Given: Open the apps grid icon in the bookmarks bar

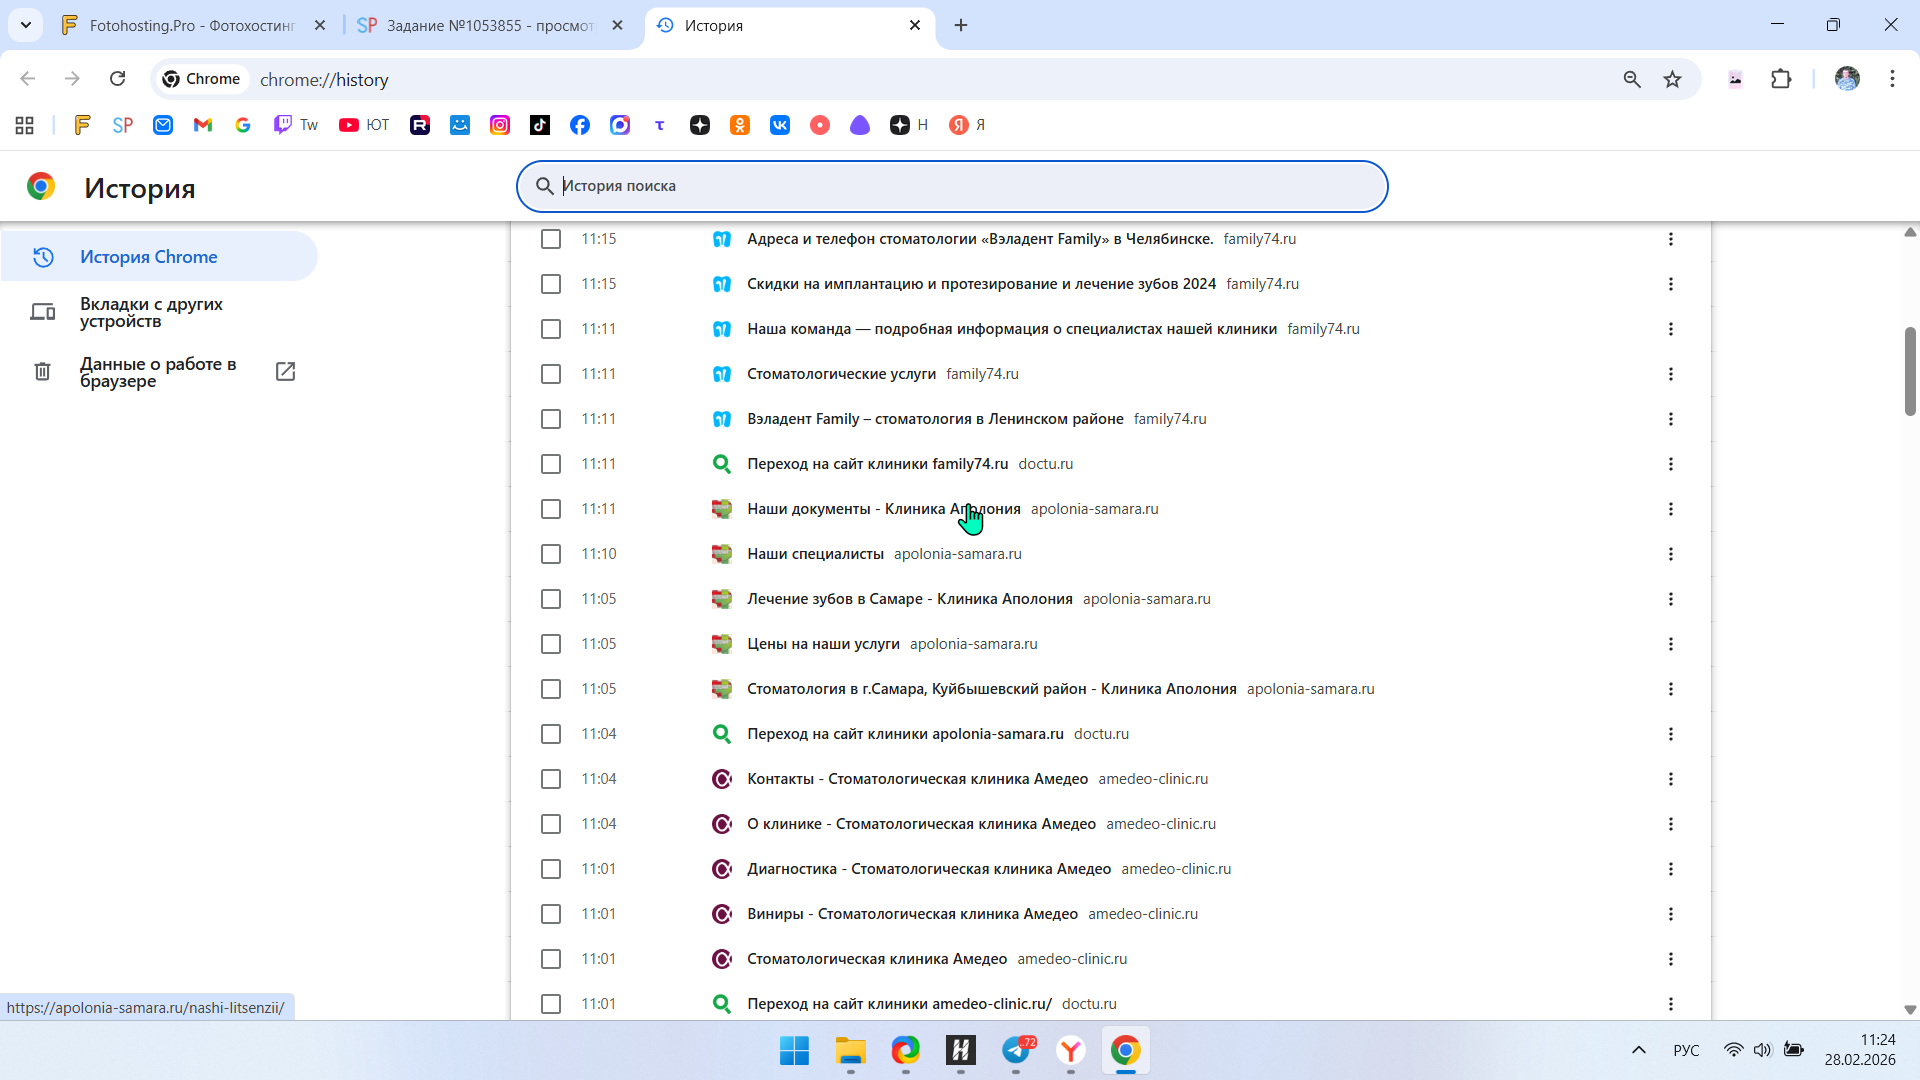Looking at the screenshot, I should tap(25, 125).
